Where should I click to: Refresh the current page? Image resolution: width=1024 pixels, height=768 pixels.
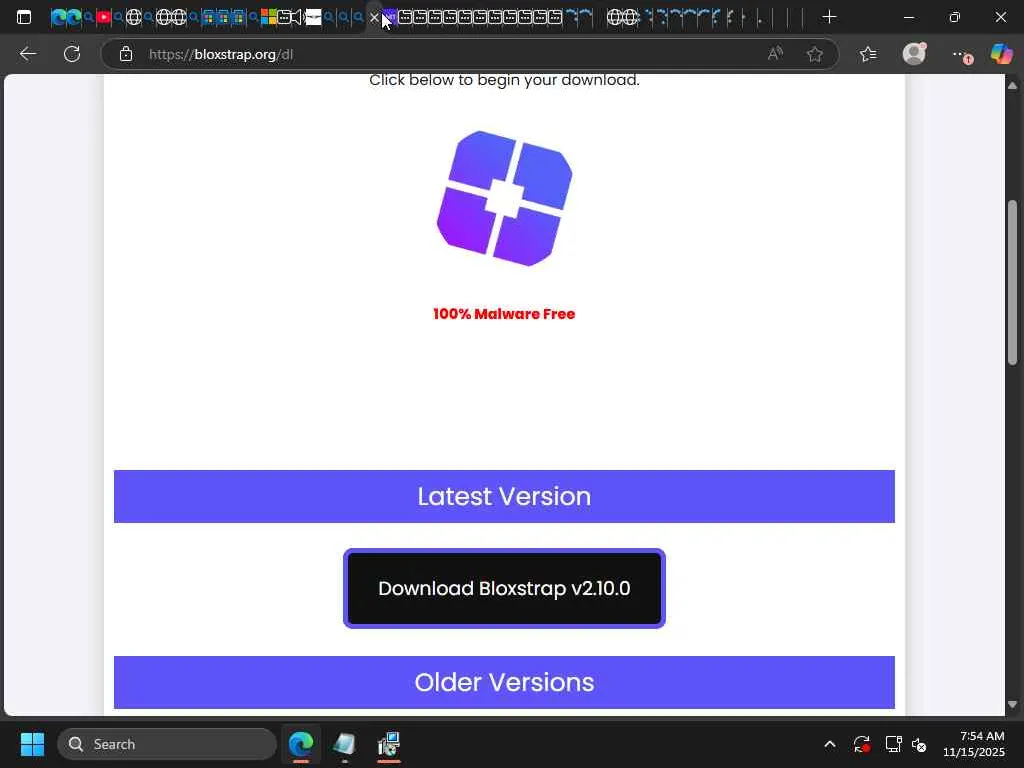(x=72, y=54)
